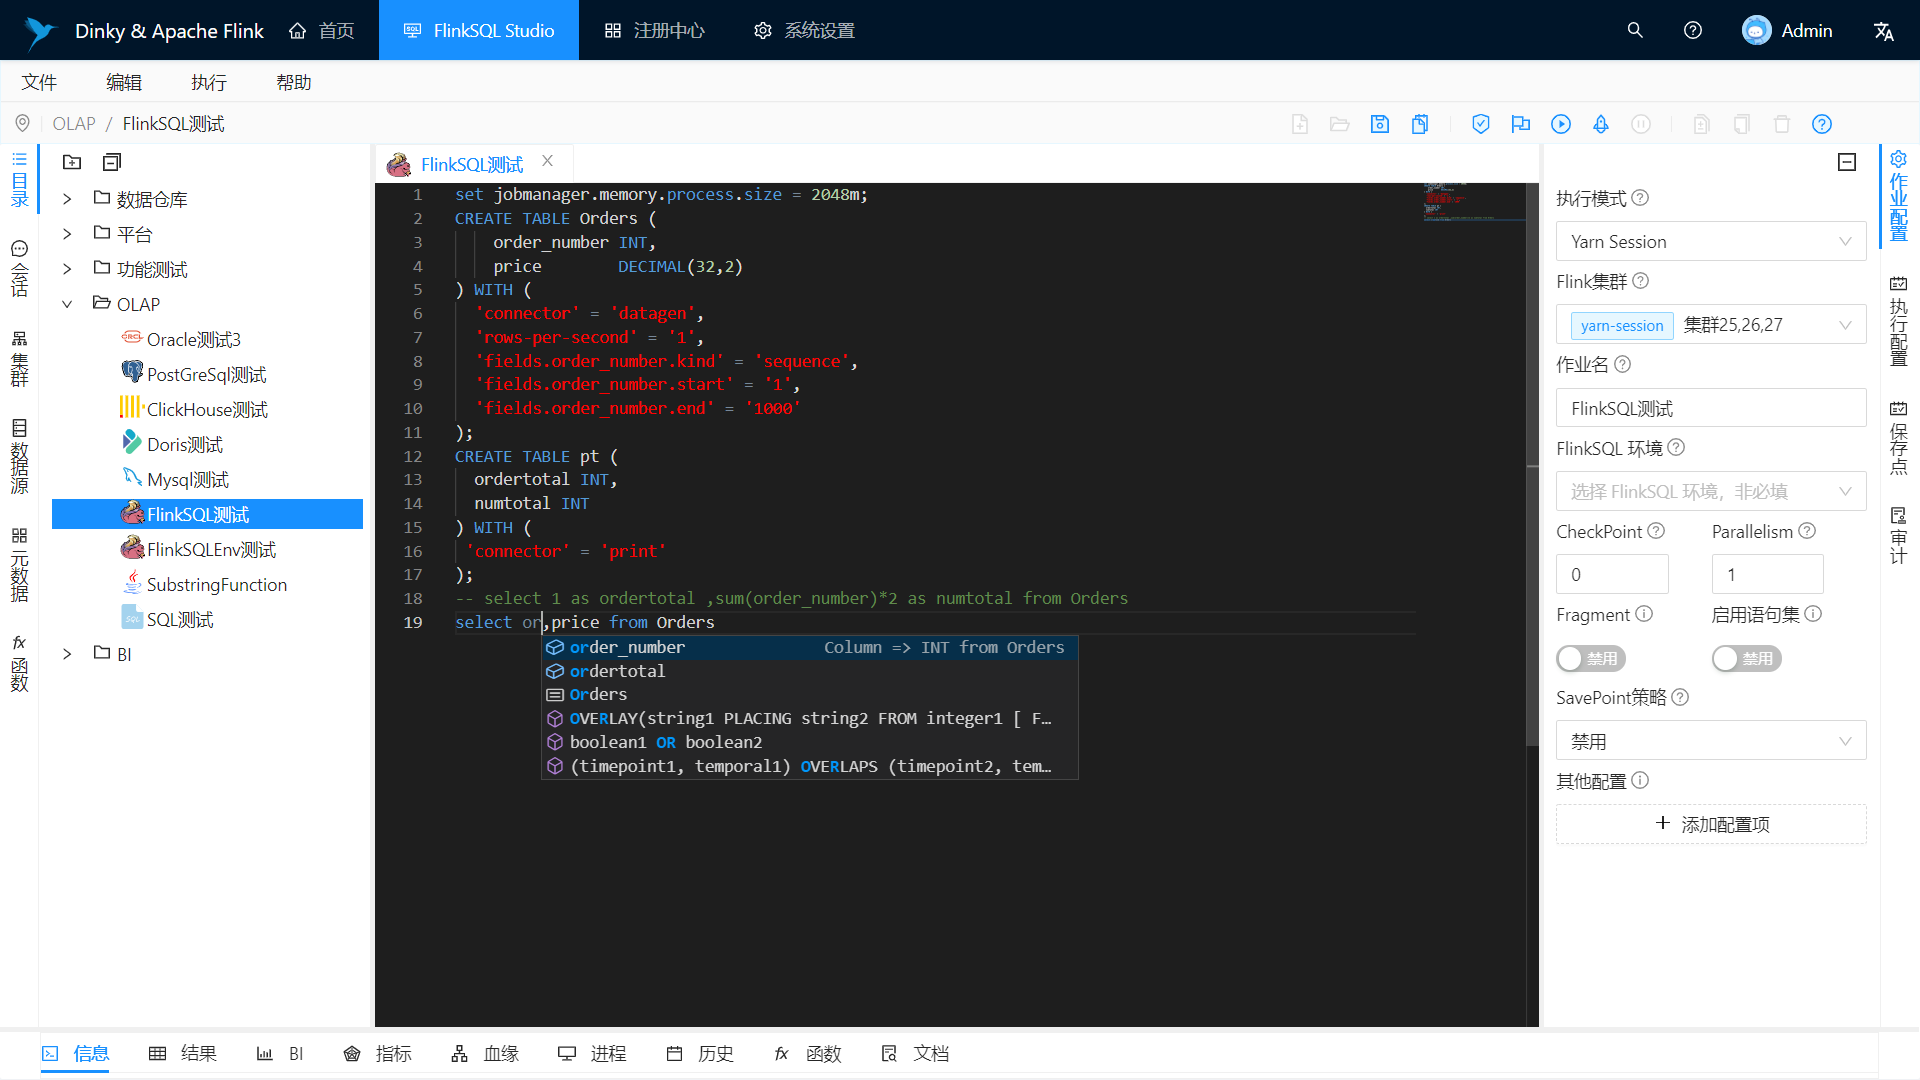Viewport: 1920px width, 1080px height.
Task: Select ordertotal autocomplete suggestion
Action: coord(810,671)
